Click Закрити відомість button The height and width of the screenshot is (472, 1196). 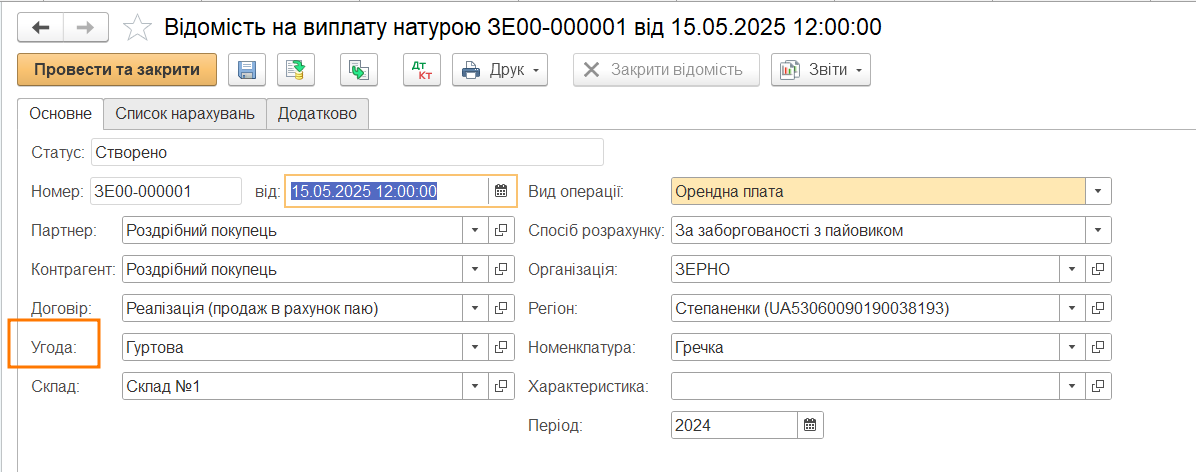click(x=665, y=70)
